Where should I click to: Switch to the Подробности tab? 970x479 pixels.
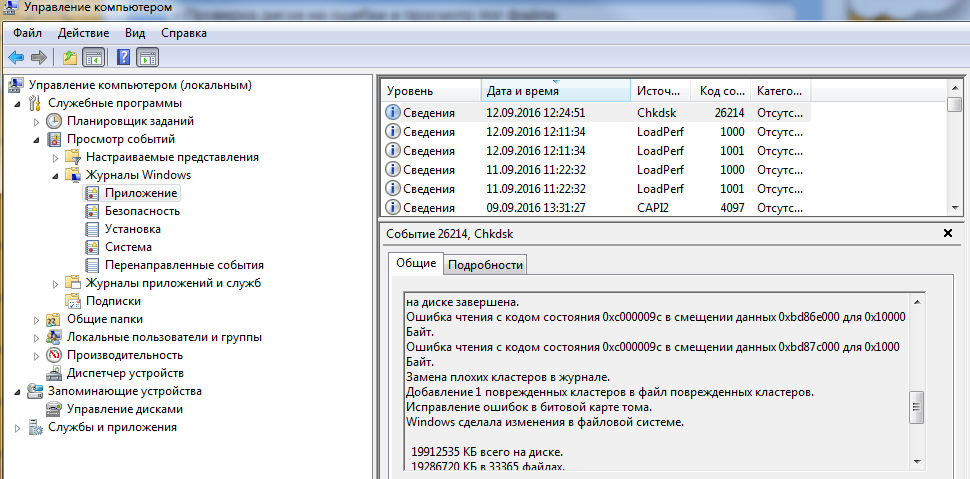(x=486, y=265)
